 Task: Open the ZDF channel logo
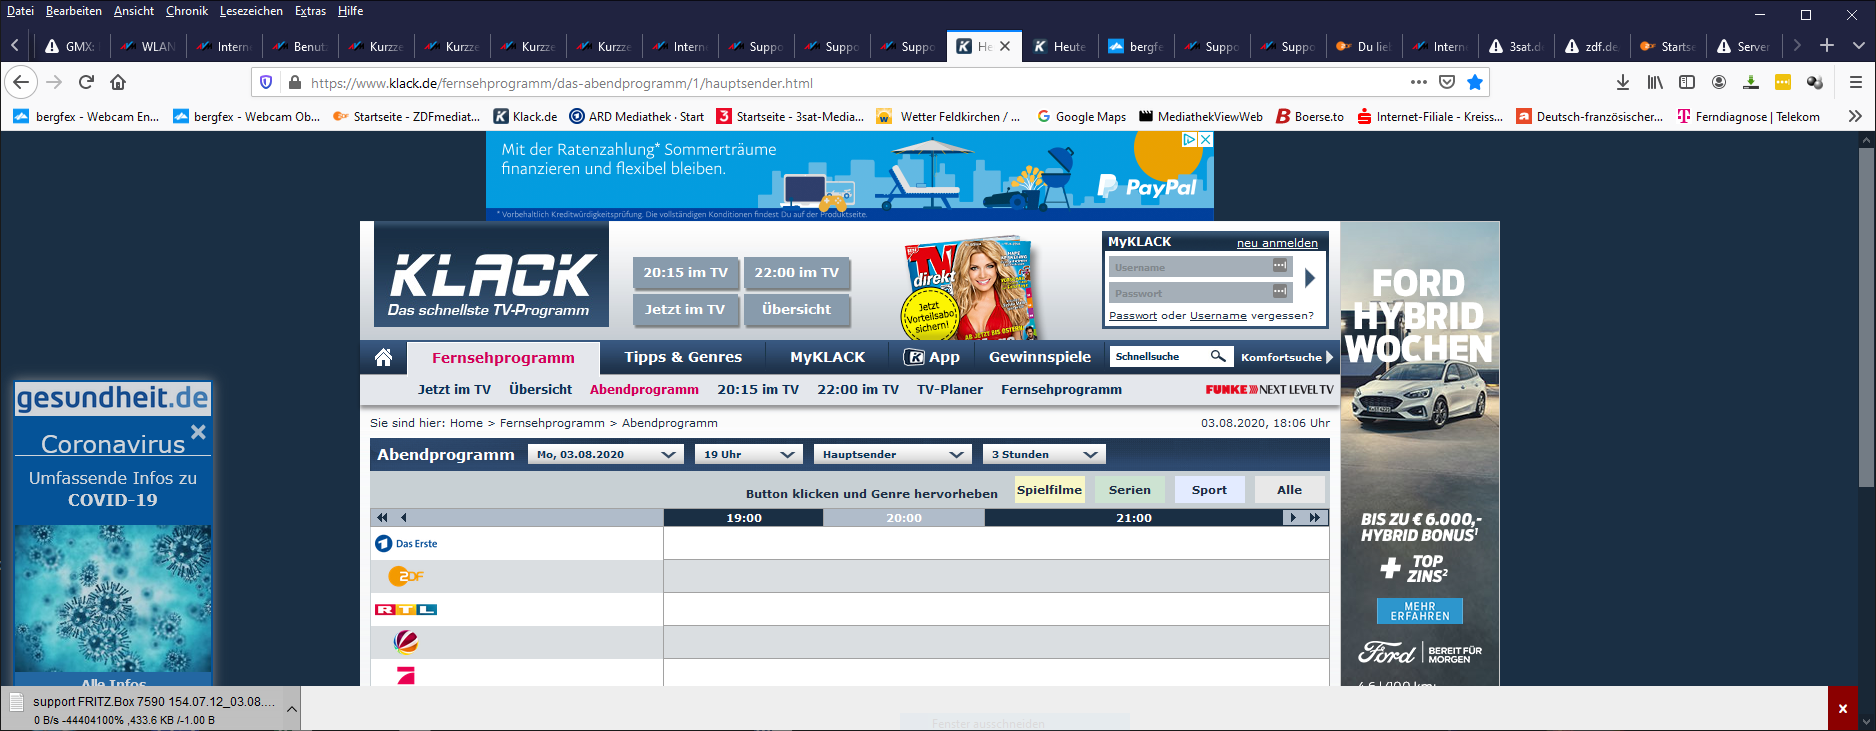(405, 576)
